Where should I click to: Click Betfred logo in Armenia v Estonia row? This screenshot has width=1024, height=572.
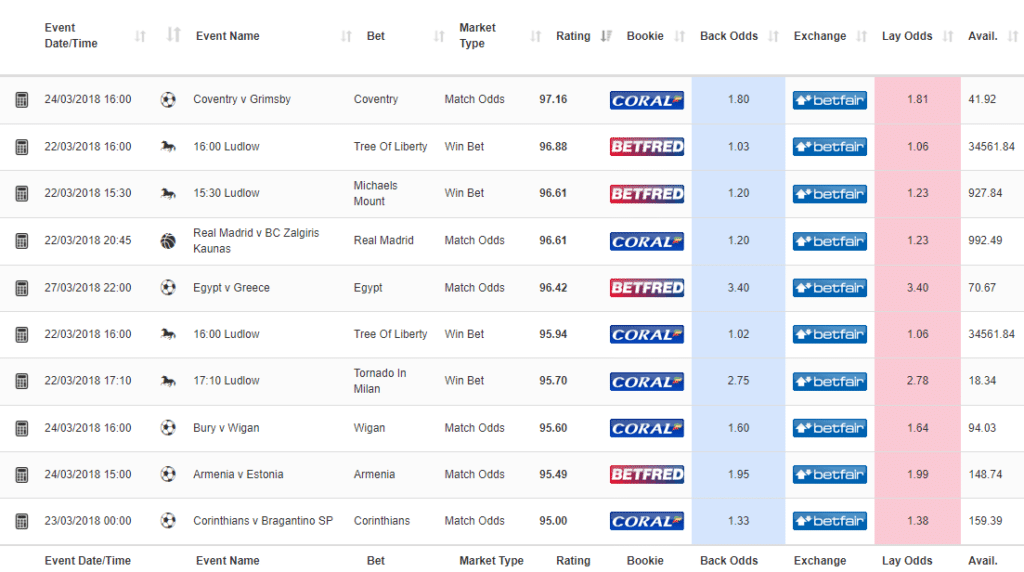(647, 475)
